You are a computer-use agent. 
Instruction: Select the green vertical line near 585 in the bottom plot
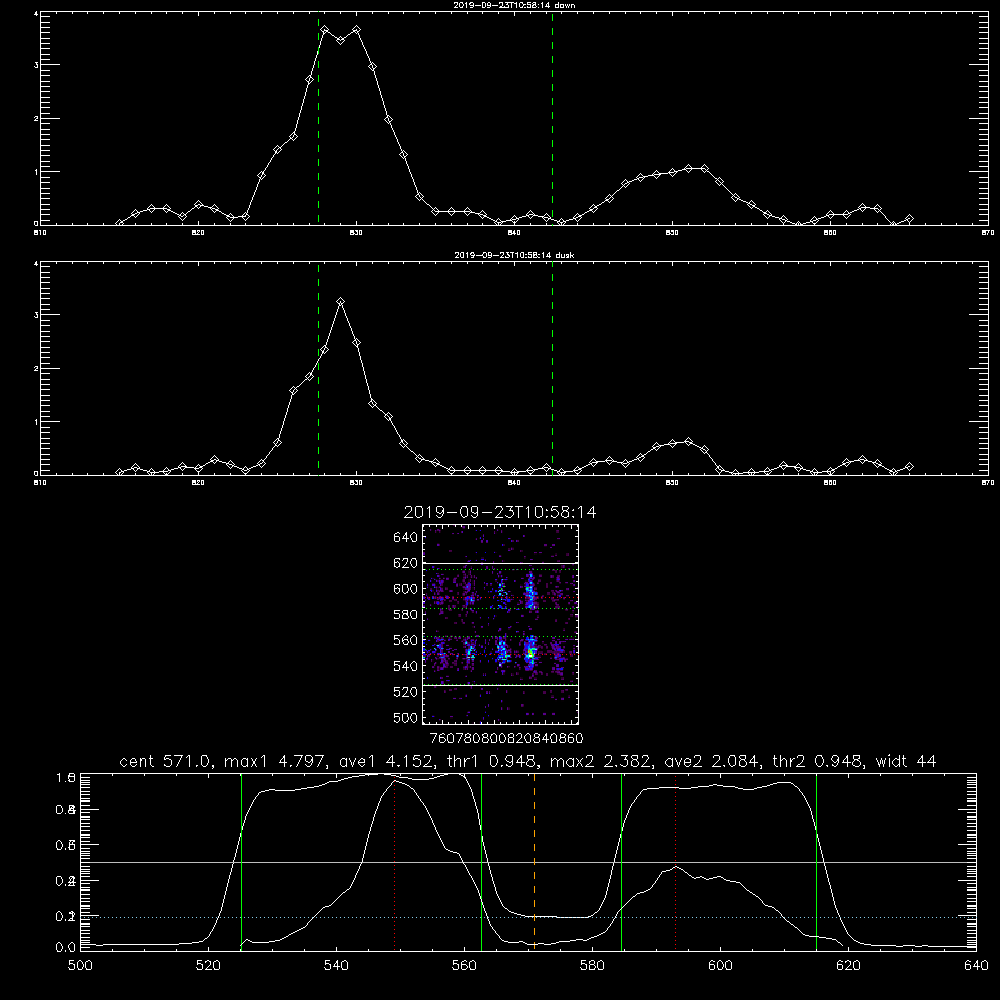[x=621, y=861]
